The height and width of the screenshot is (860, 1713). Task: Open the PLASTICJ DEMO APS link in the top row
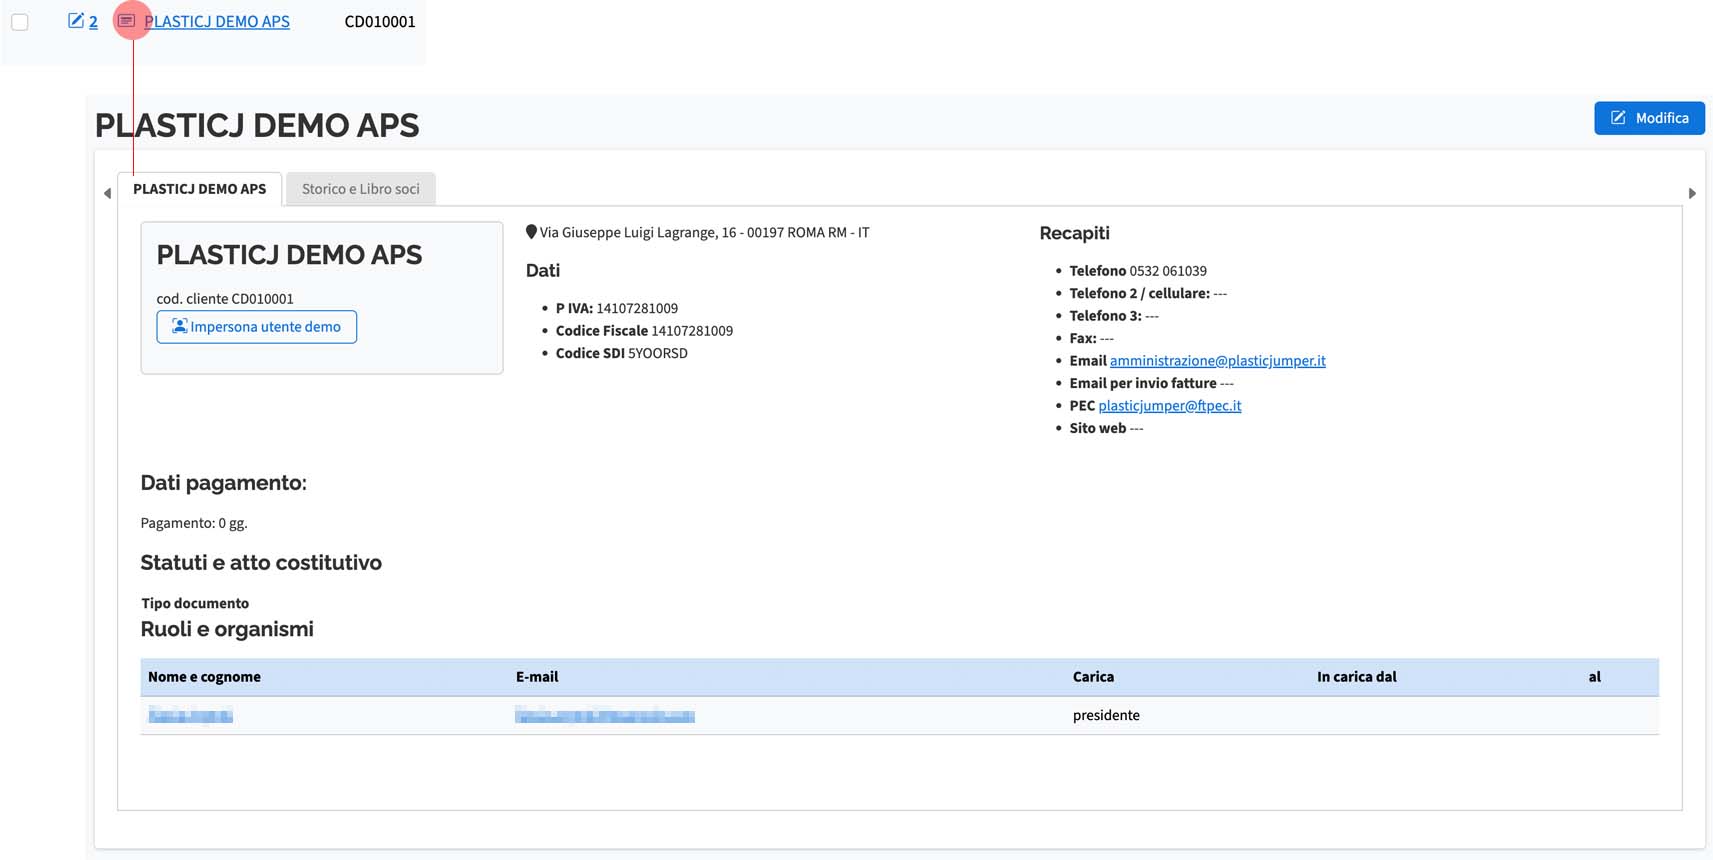click(x=217, y=21)
